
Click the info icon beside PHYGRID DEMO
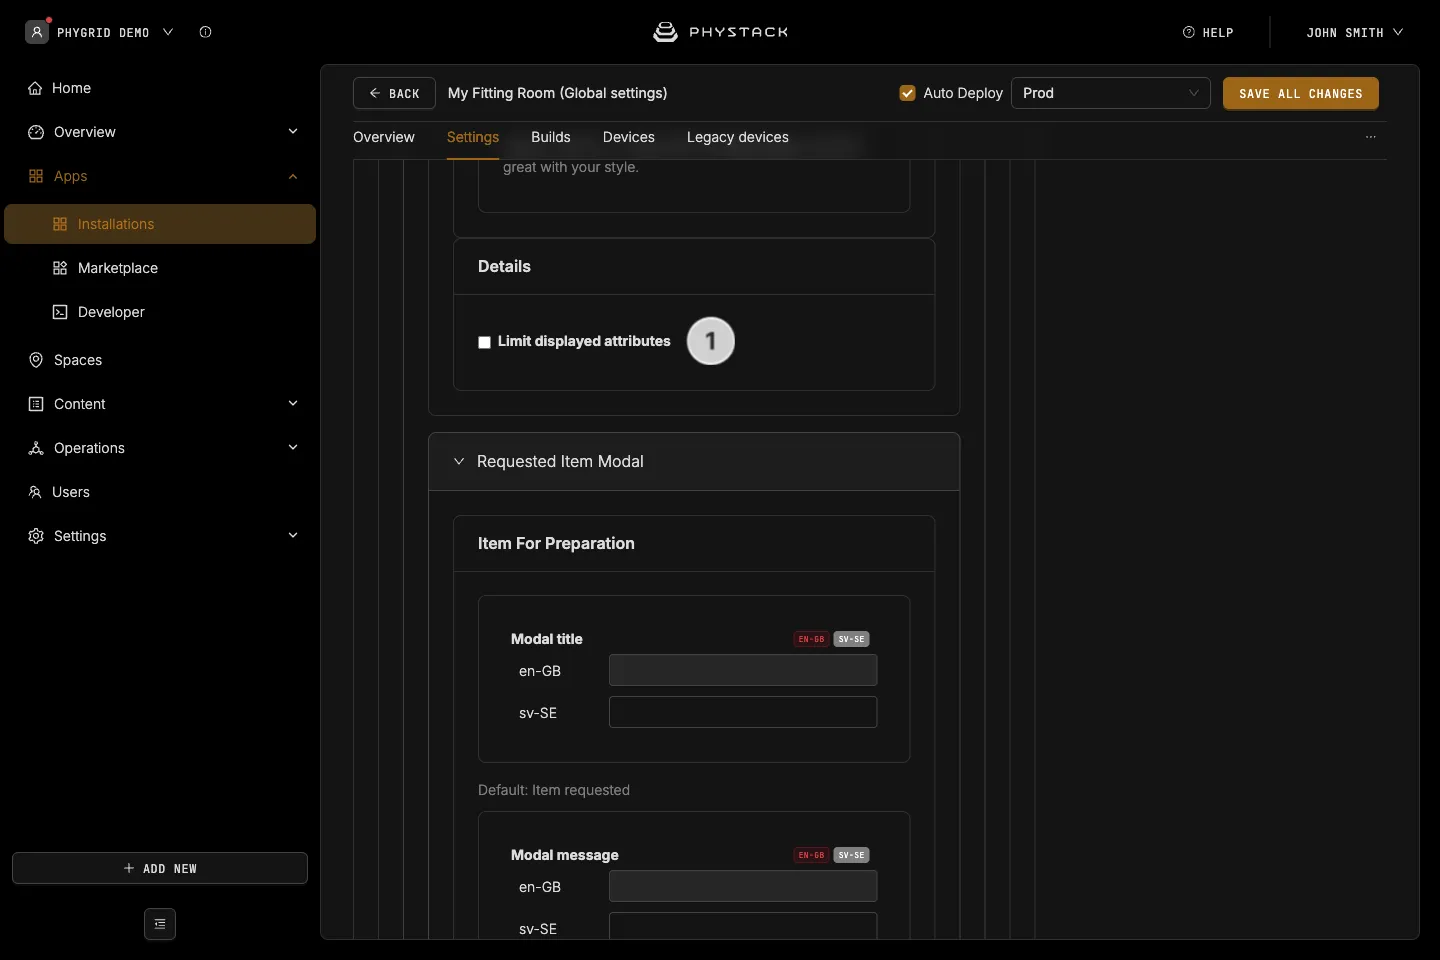[x=205, y=32]
